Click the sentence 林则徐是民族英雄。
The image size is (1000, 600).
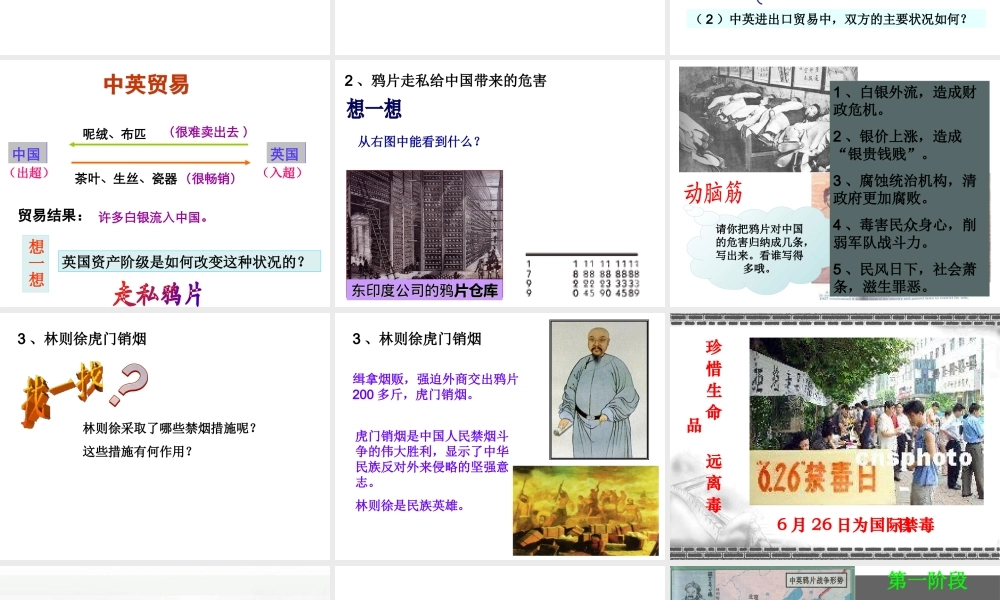[411, 506]
